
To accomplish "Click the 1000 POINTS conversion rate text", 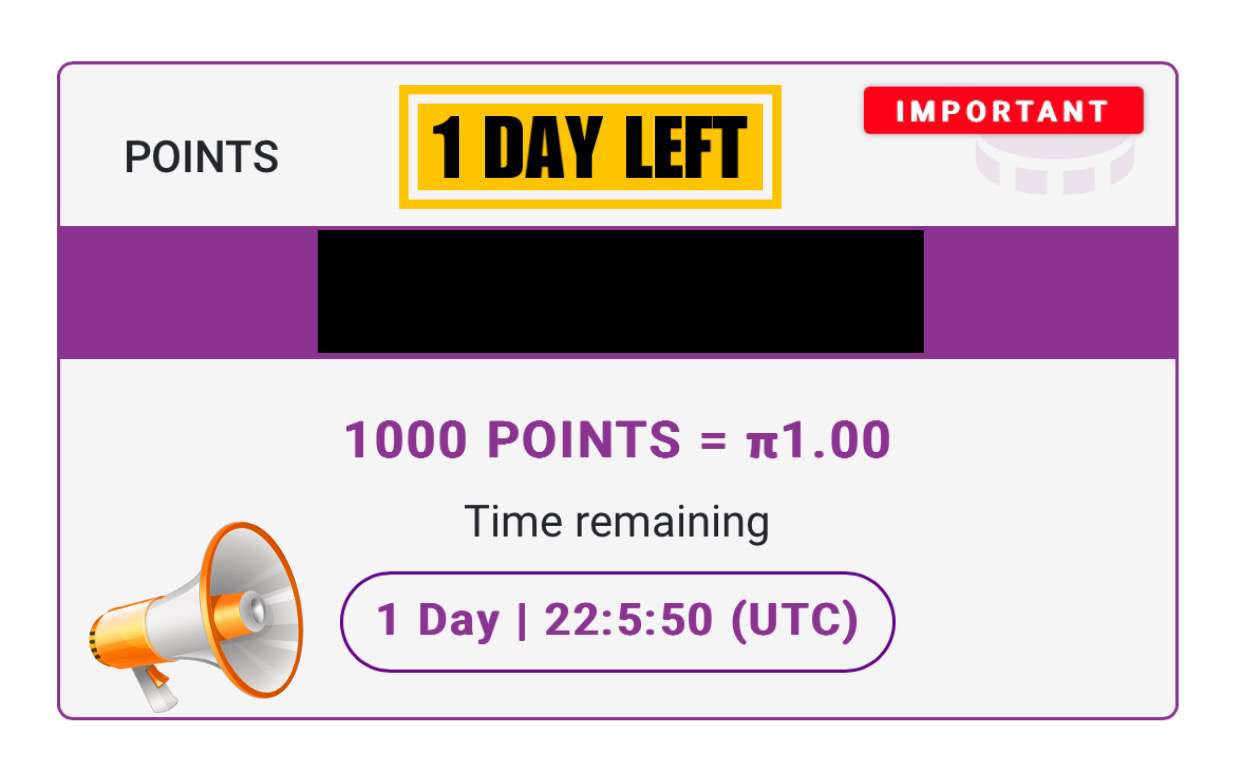I will (x=617, y=440).
